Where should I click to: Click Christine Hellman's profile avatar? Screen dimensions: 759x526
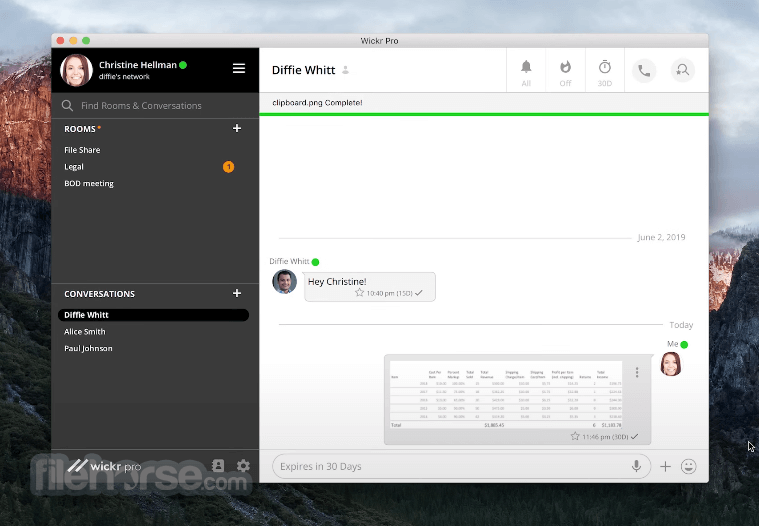(76, 70)
